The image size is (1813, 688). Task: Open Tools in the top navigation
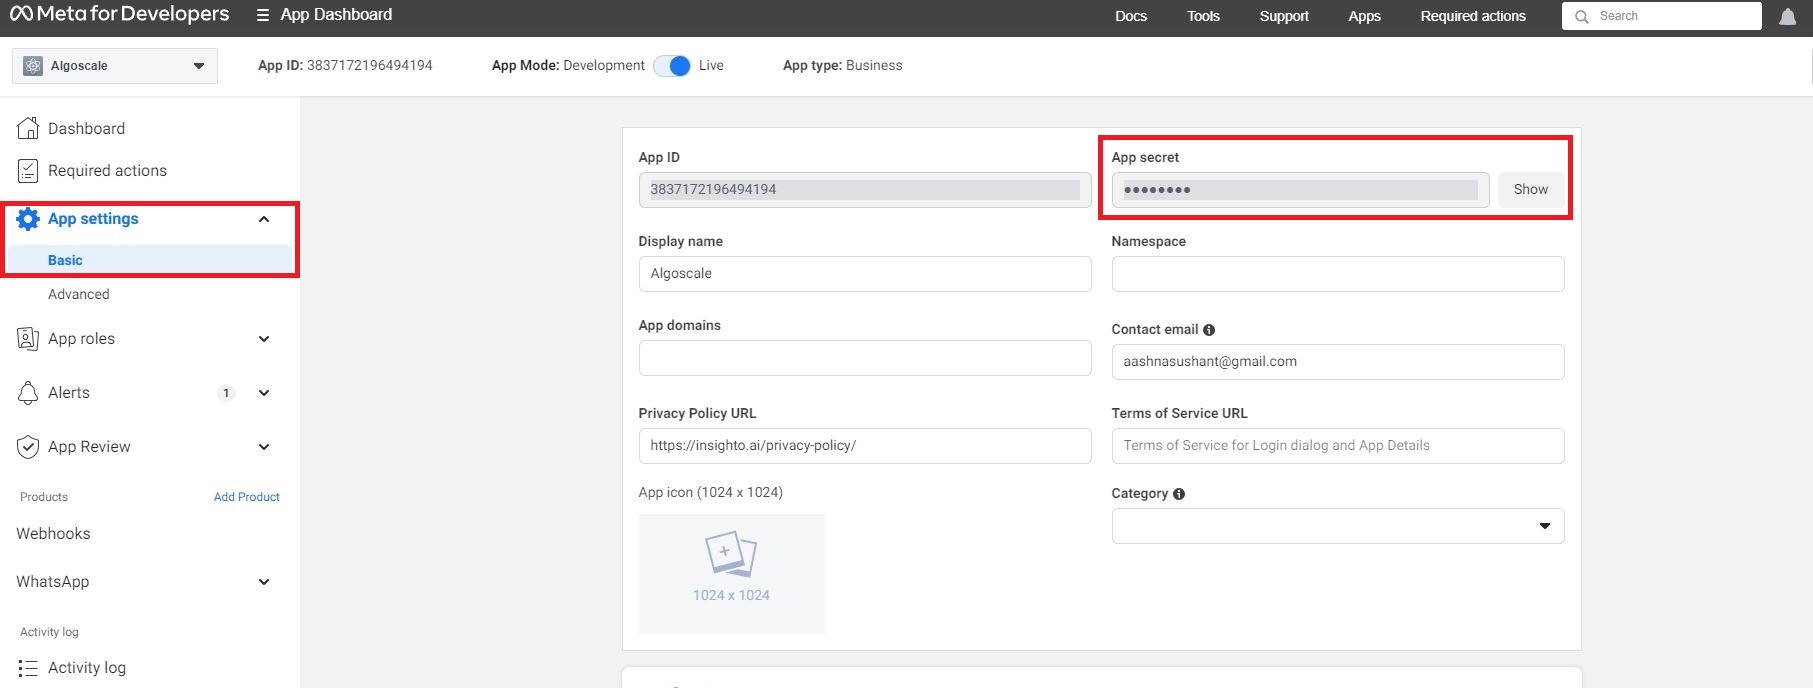click(1203, 16)
